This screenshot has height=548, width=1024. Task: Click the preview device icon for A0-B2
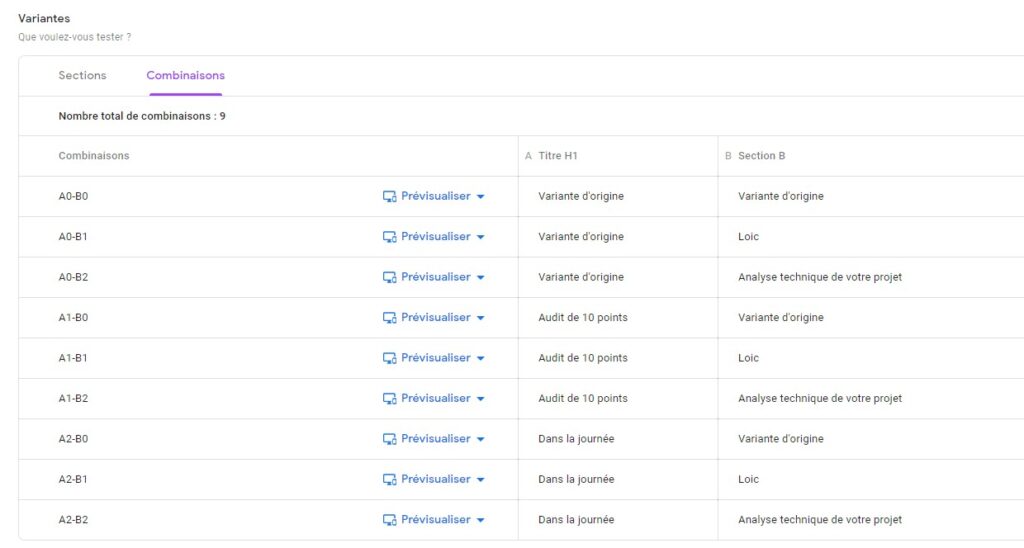pyautogui.click(x=389, y=278)
